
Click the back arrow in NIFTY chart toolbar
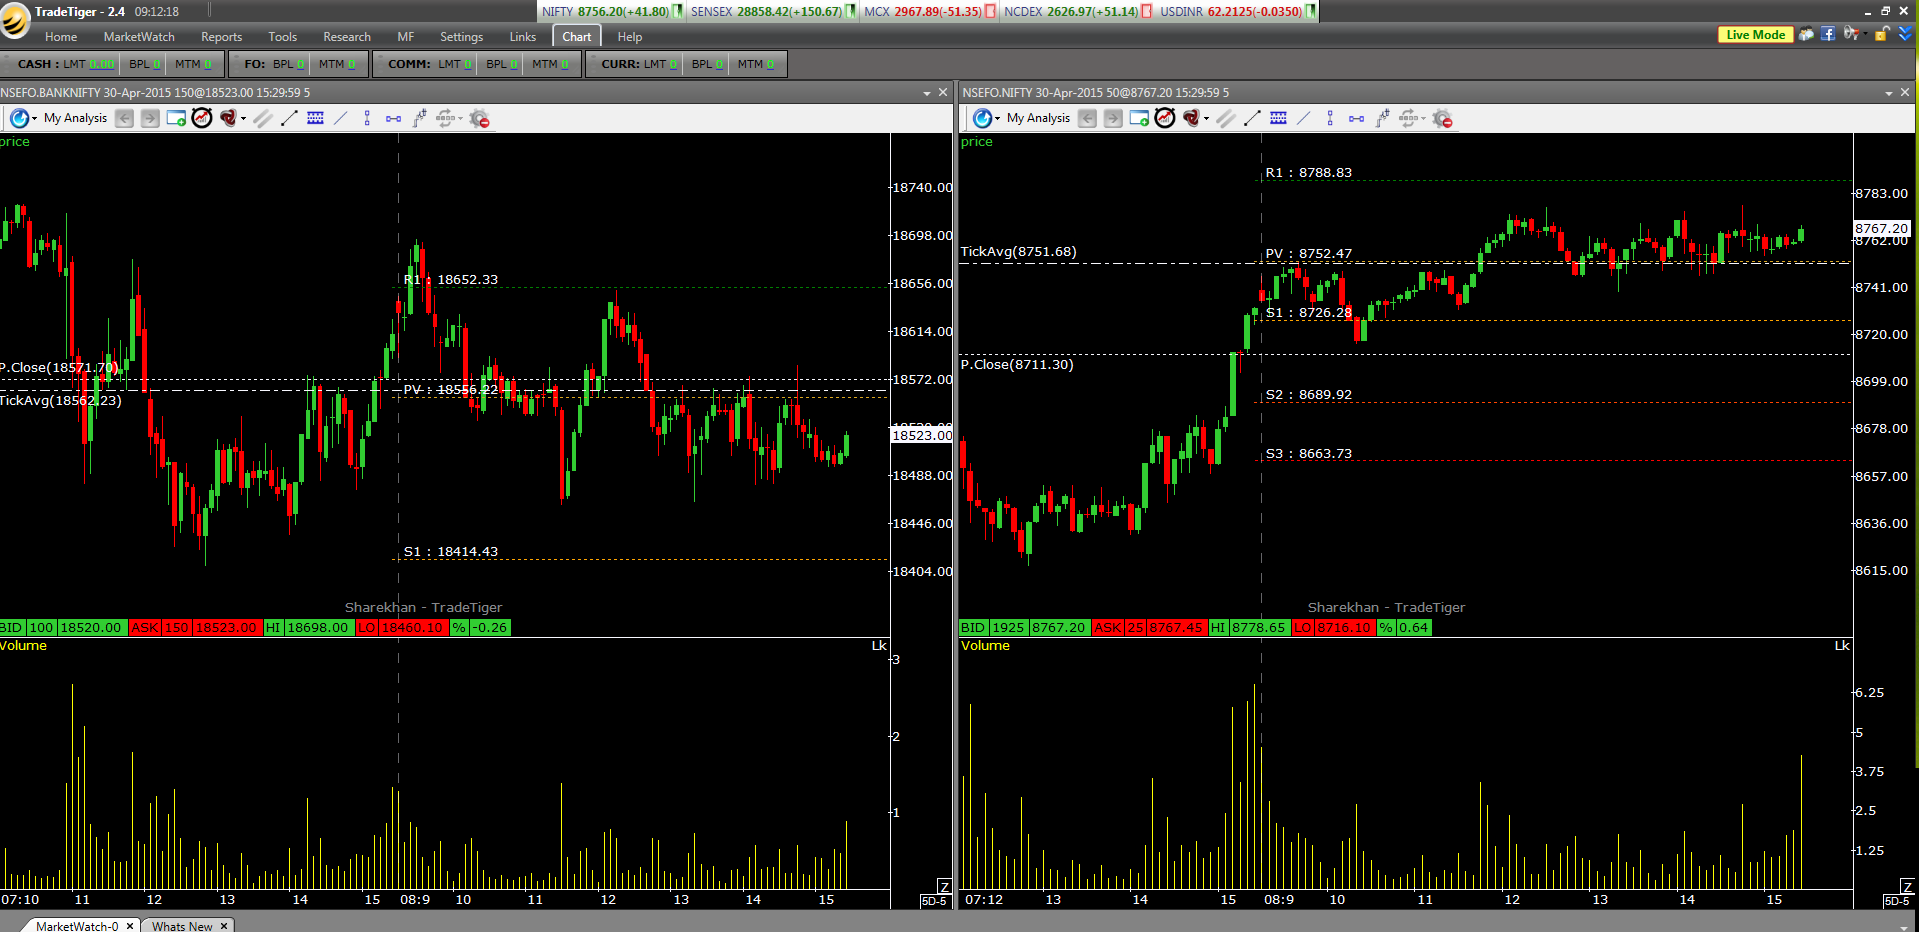point(1087,118)
